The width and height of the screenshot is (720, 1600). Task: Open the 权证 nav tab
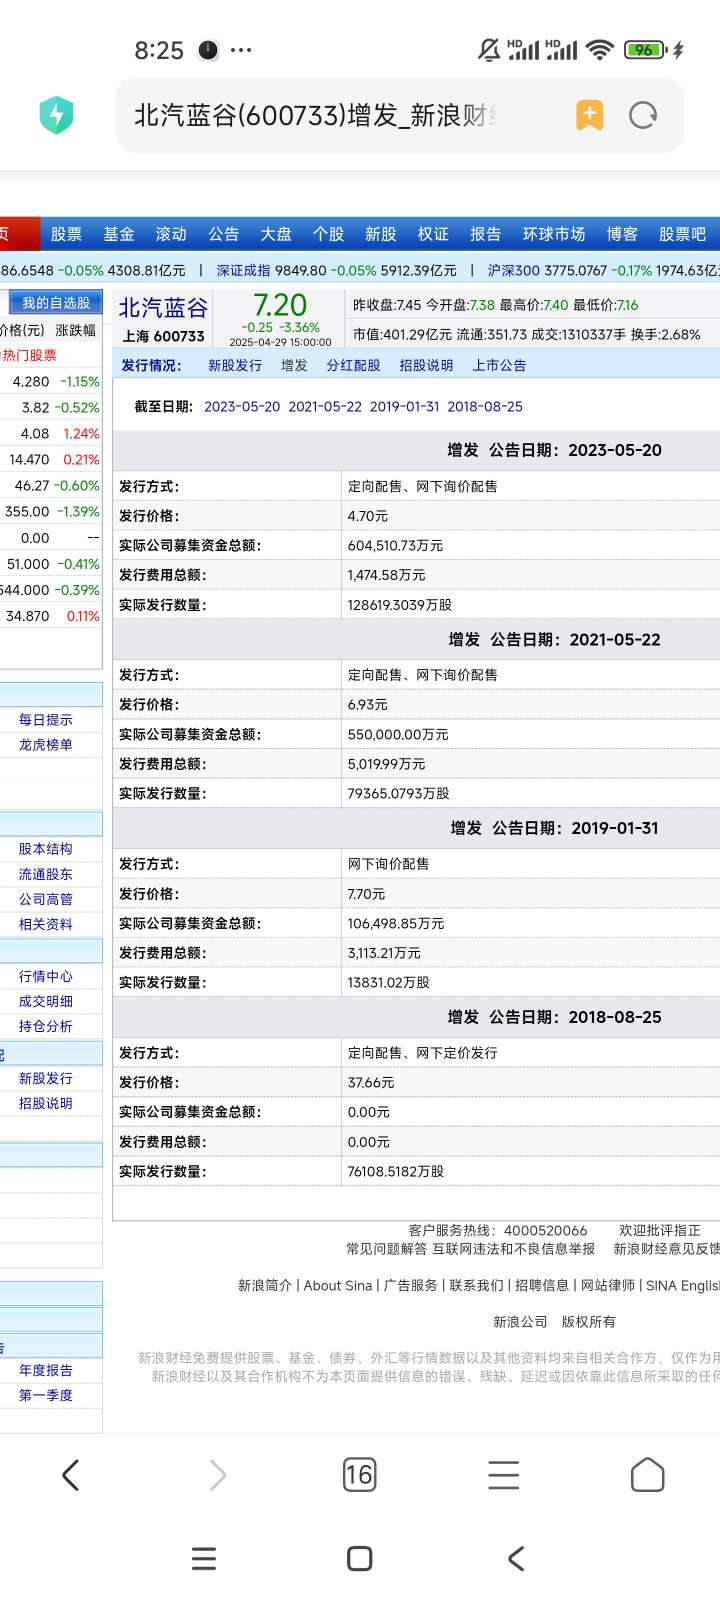click(433, 234)
